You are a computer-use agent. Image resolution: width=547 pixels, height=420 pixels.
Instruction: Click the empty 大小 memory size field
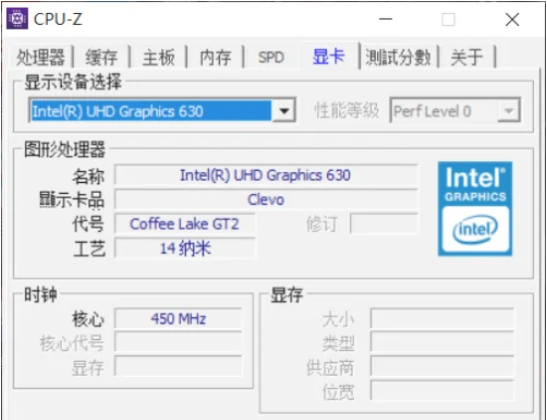point(442,319)
